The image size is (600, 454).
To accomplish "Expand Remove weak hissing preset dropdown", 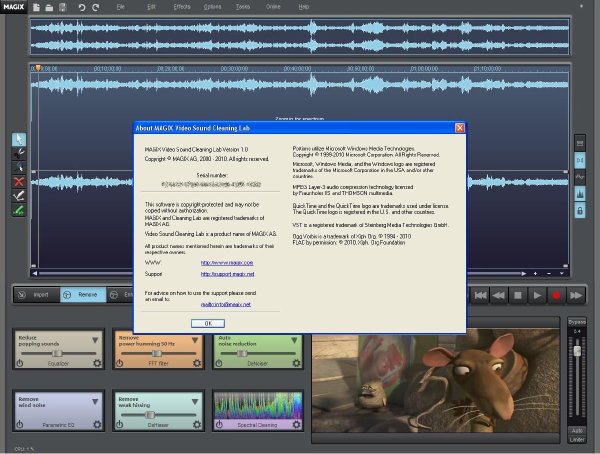I will coord(195,402).
